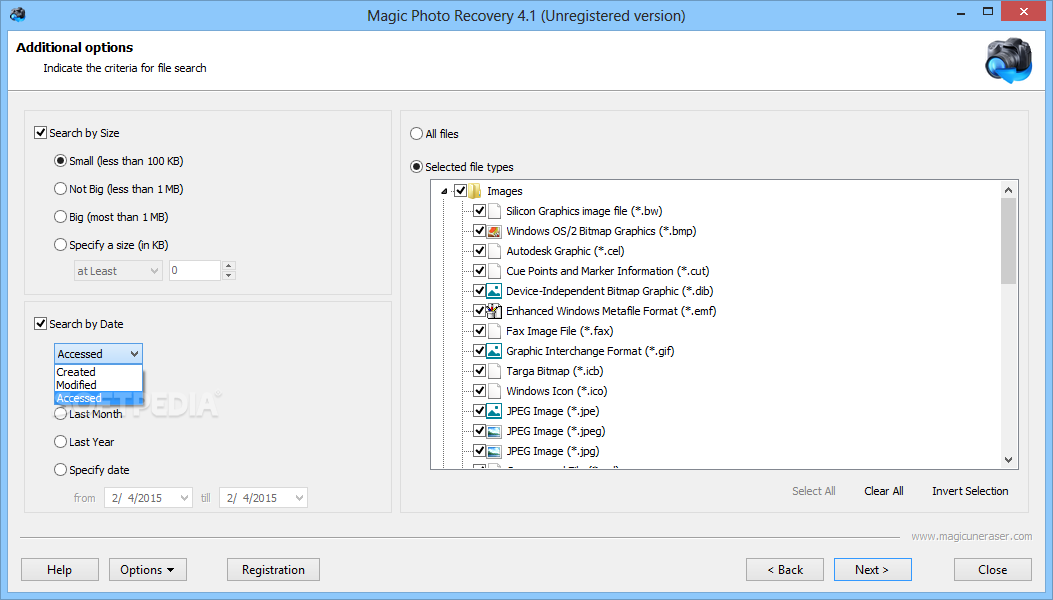The image size is (1053, 600).
Task: Uncheck the Windows Icon (*.ico) checkbox
Action: click(479, 391)
